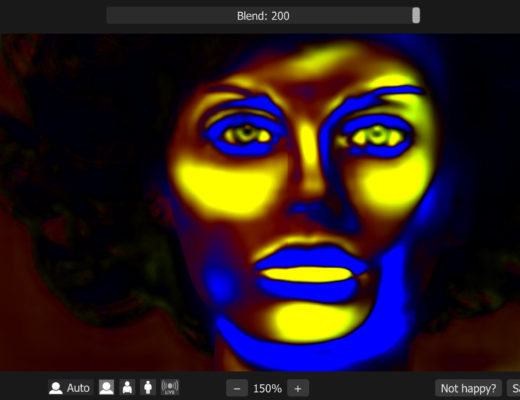Image resolution: width=520 pixels, height=400 pixels.
Task: Click the Auto face detection button
Action: point(70,388)
